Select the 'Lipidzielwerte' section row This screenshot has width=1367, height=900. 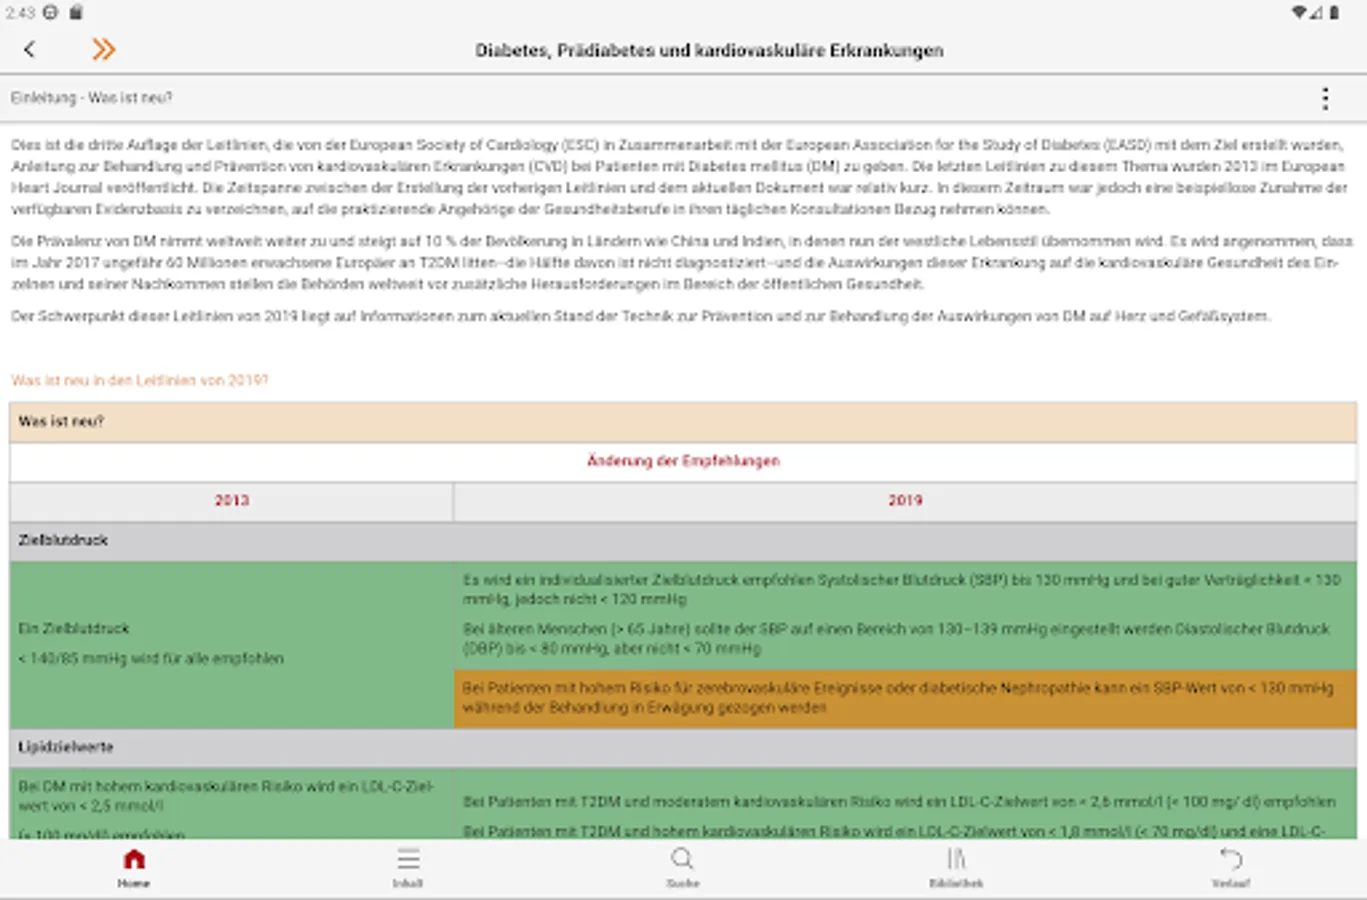(683, 747)
